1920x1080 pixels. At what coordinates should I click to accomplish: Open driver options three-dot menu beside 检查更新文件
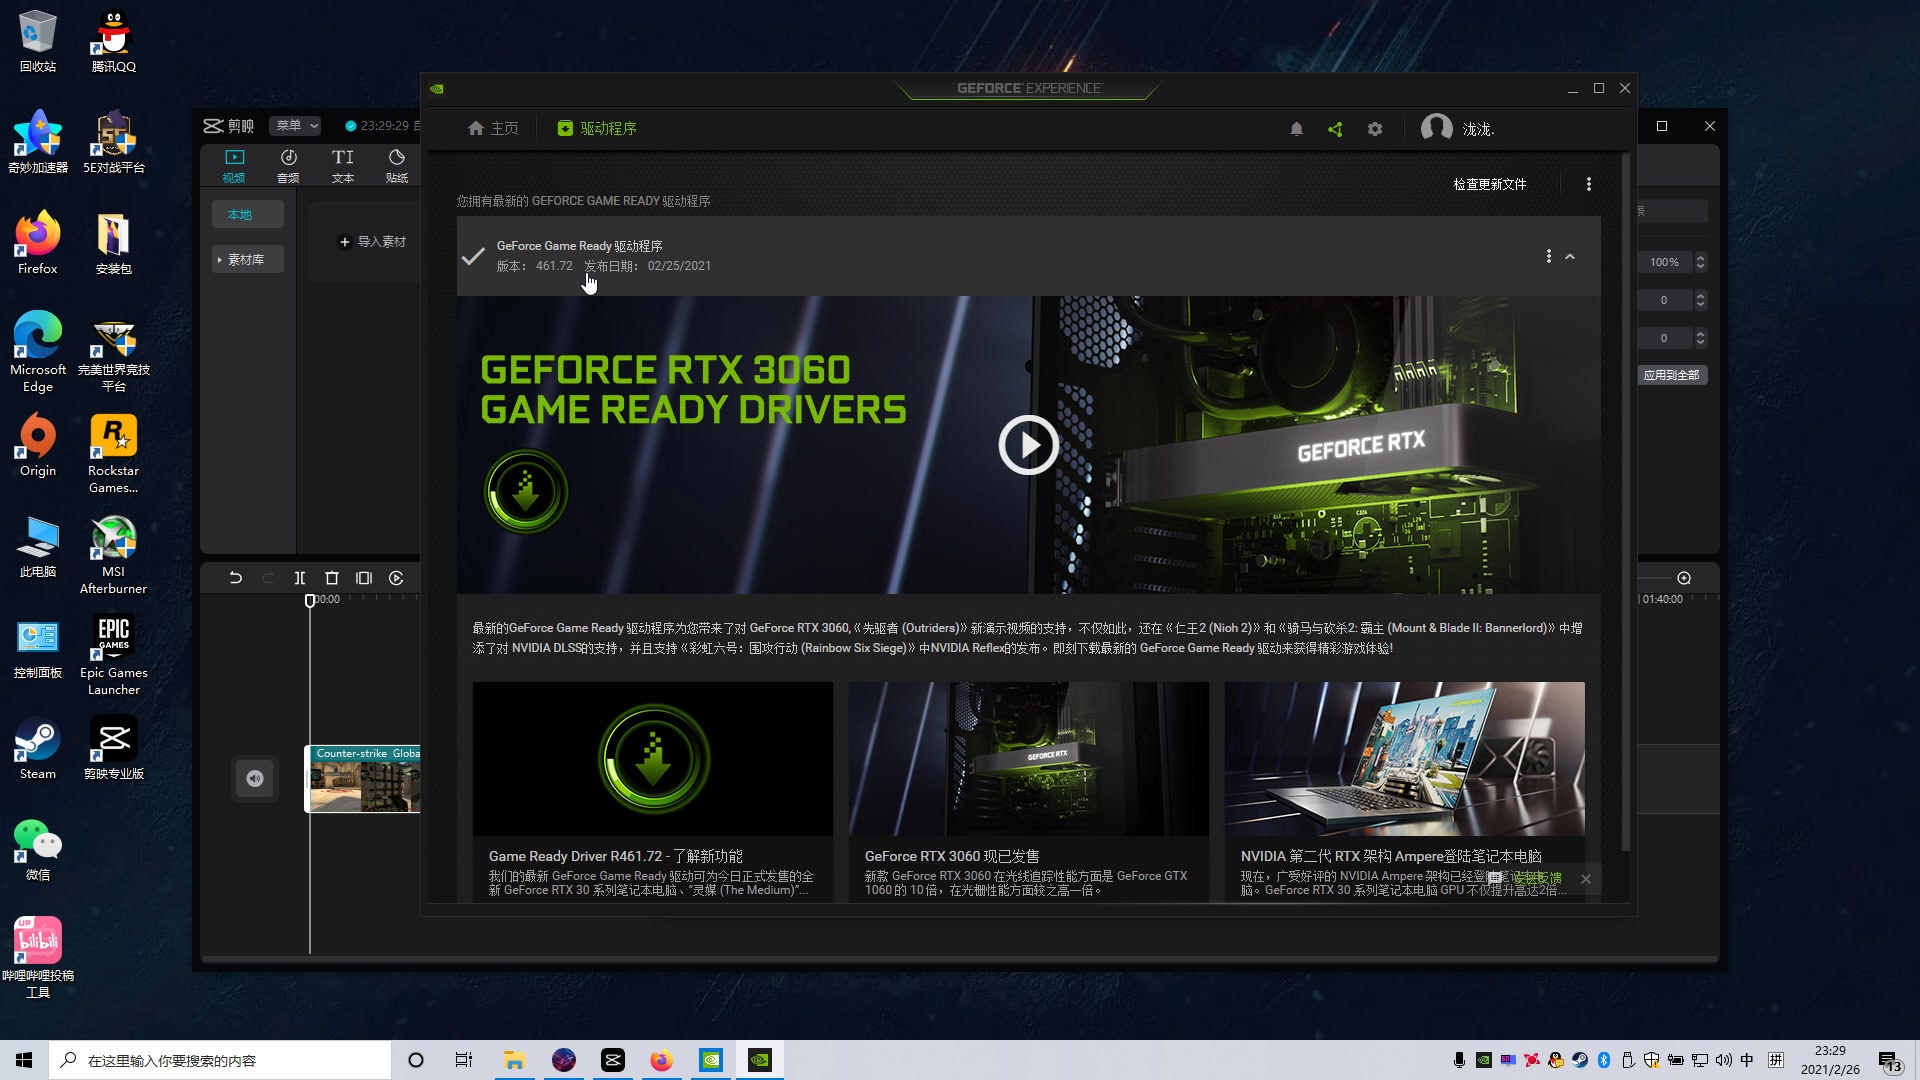tap(1589, 184)
